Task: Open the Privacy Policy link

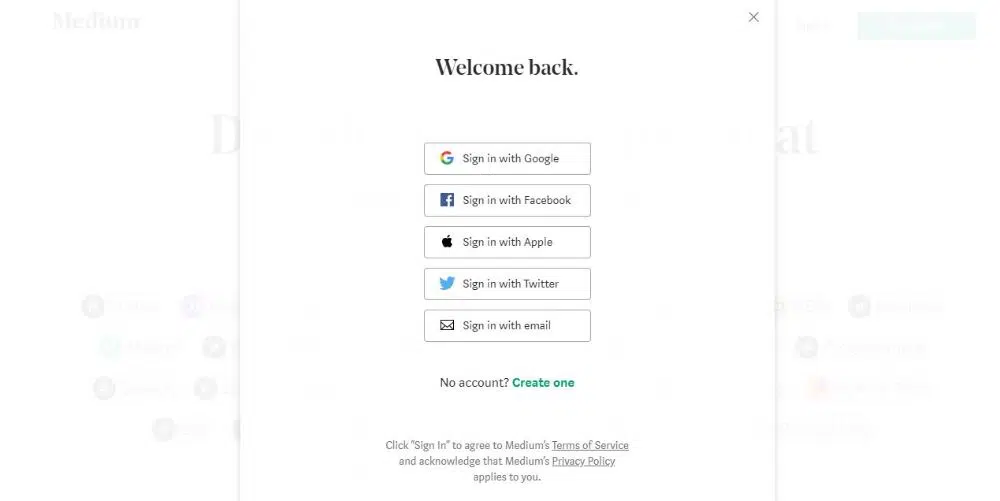Action: (584, 461)
